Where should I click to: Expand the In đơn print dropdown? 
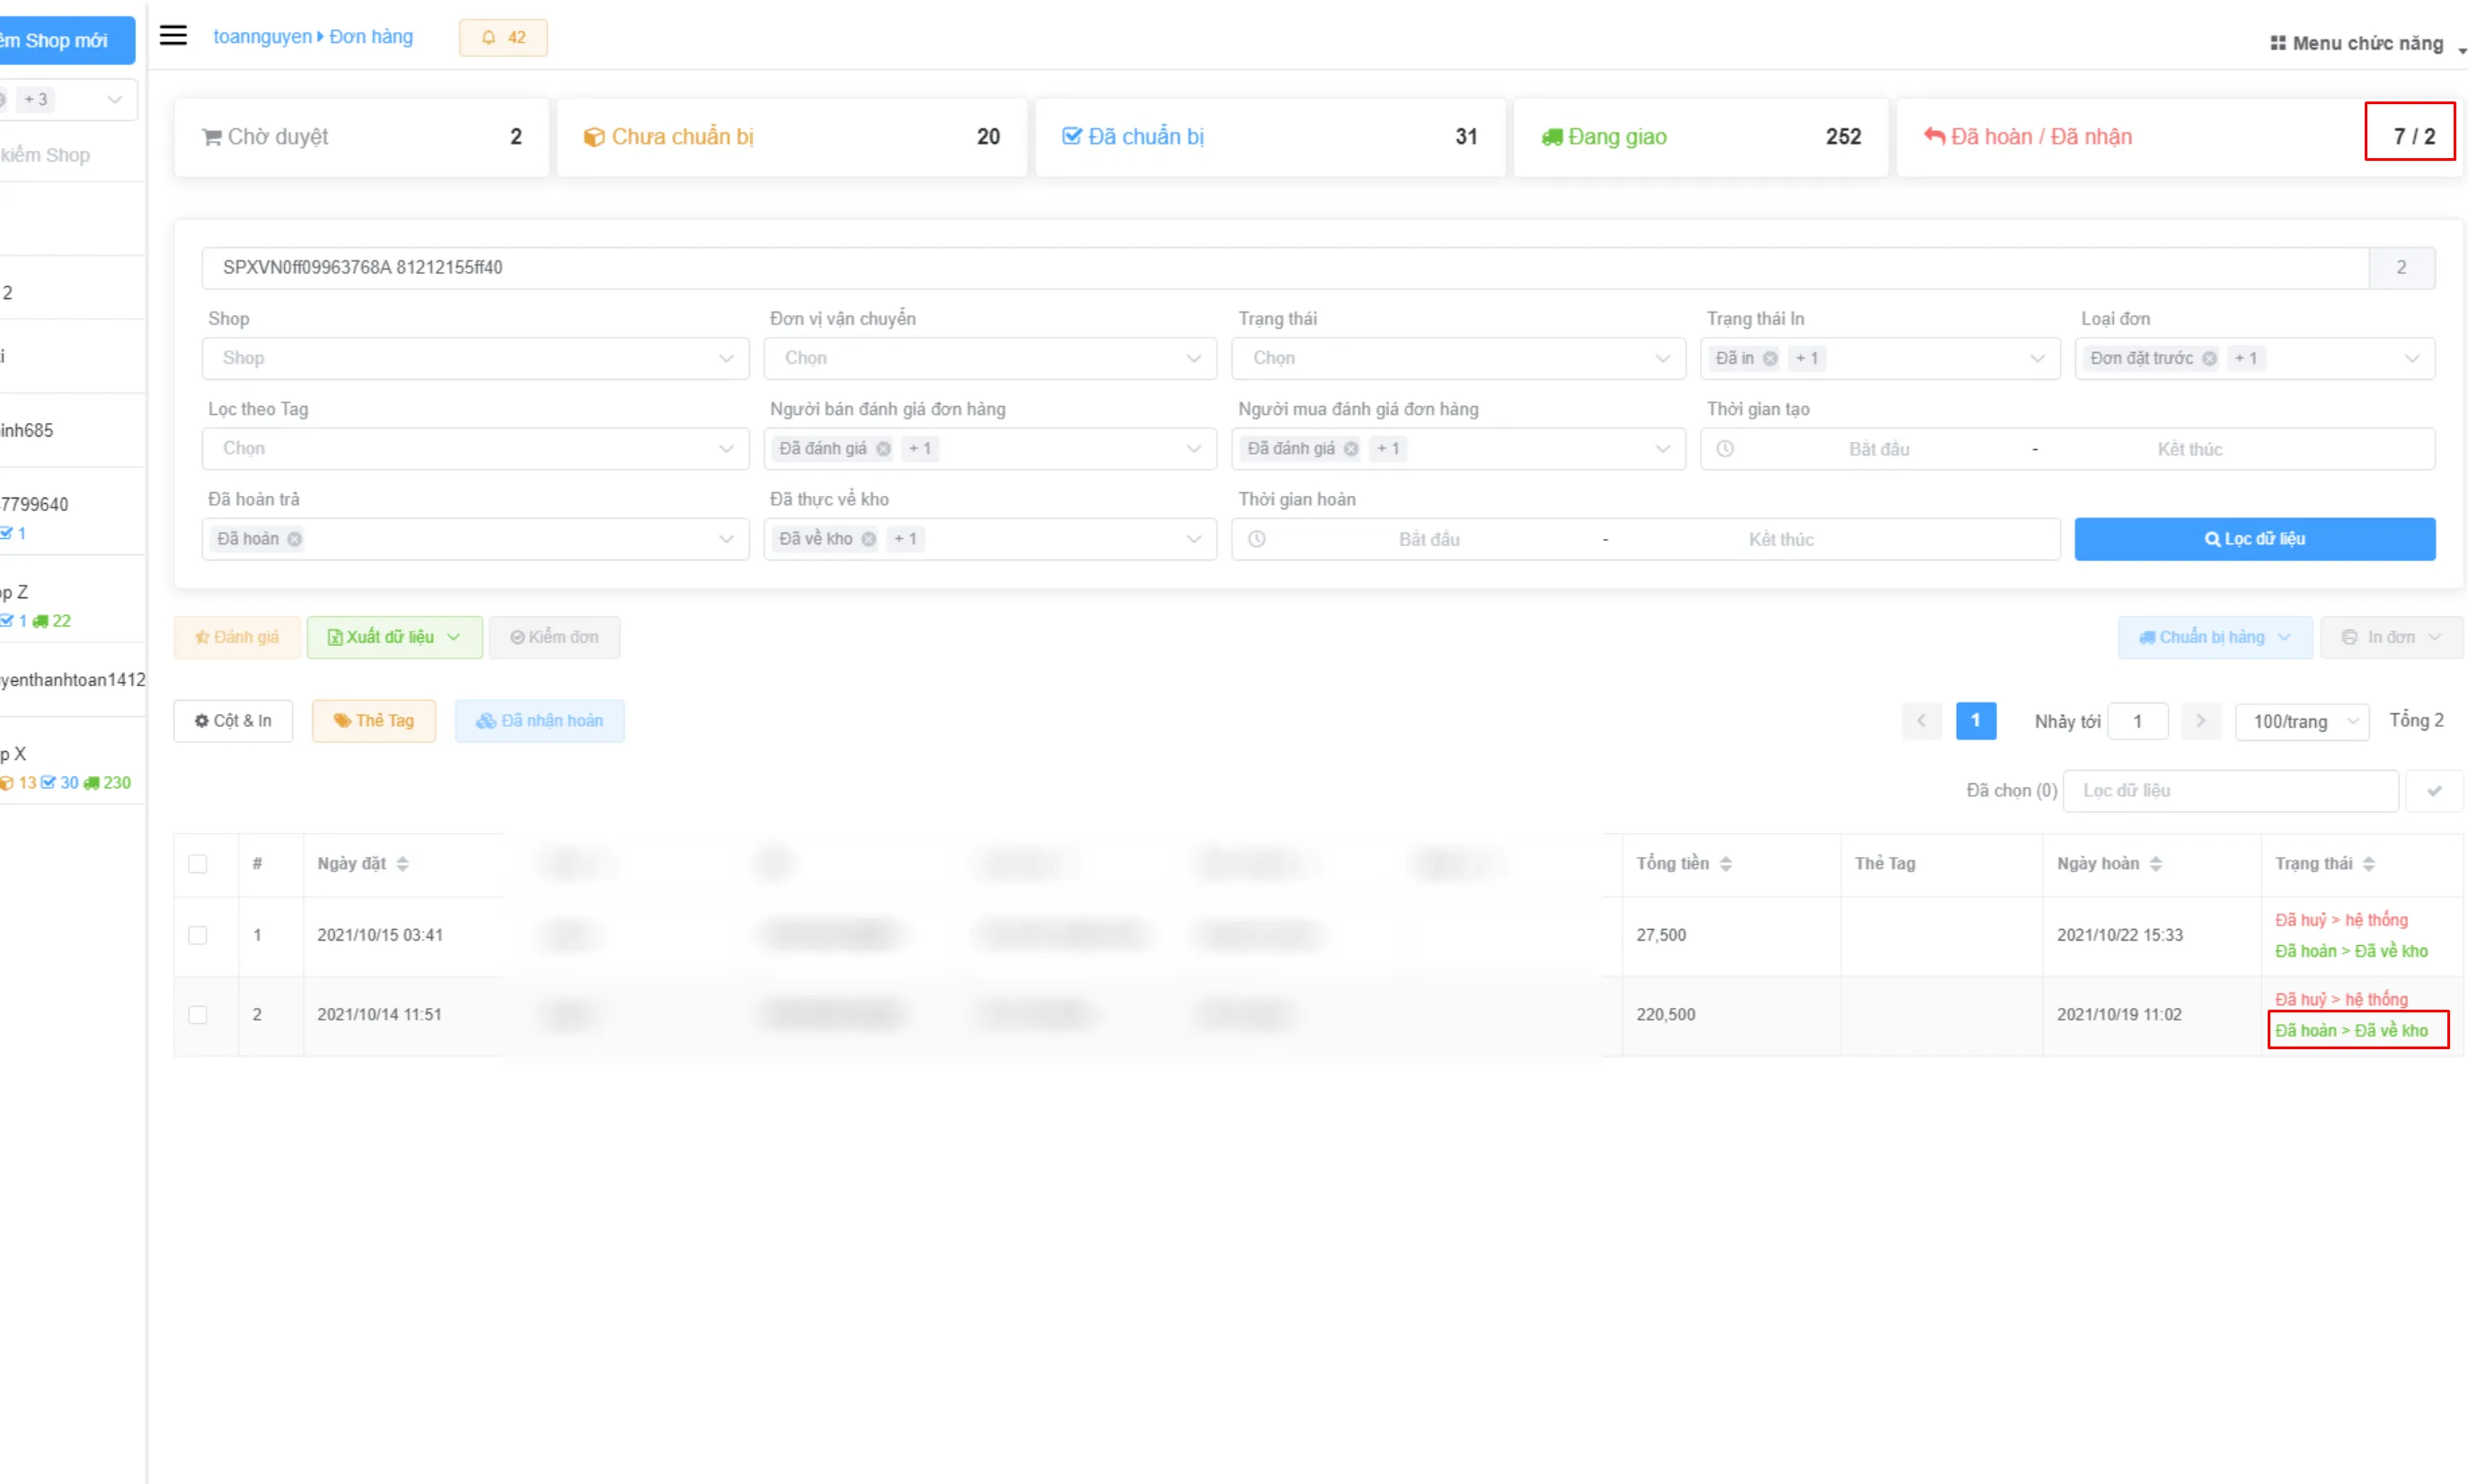[x=2391, y=638]
